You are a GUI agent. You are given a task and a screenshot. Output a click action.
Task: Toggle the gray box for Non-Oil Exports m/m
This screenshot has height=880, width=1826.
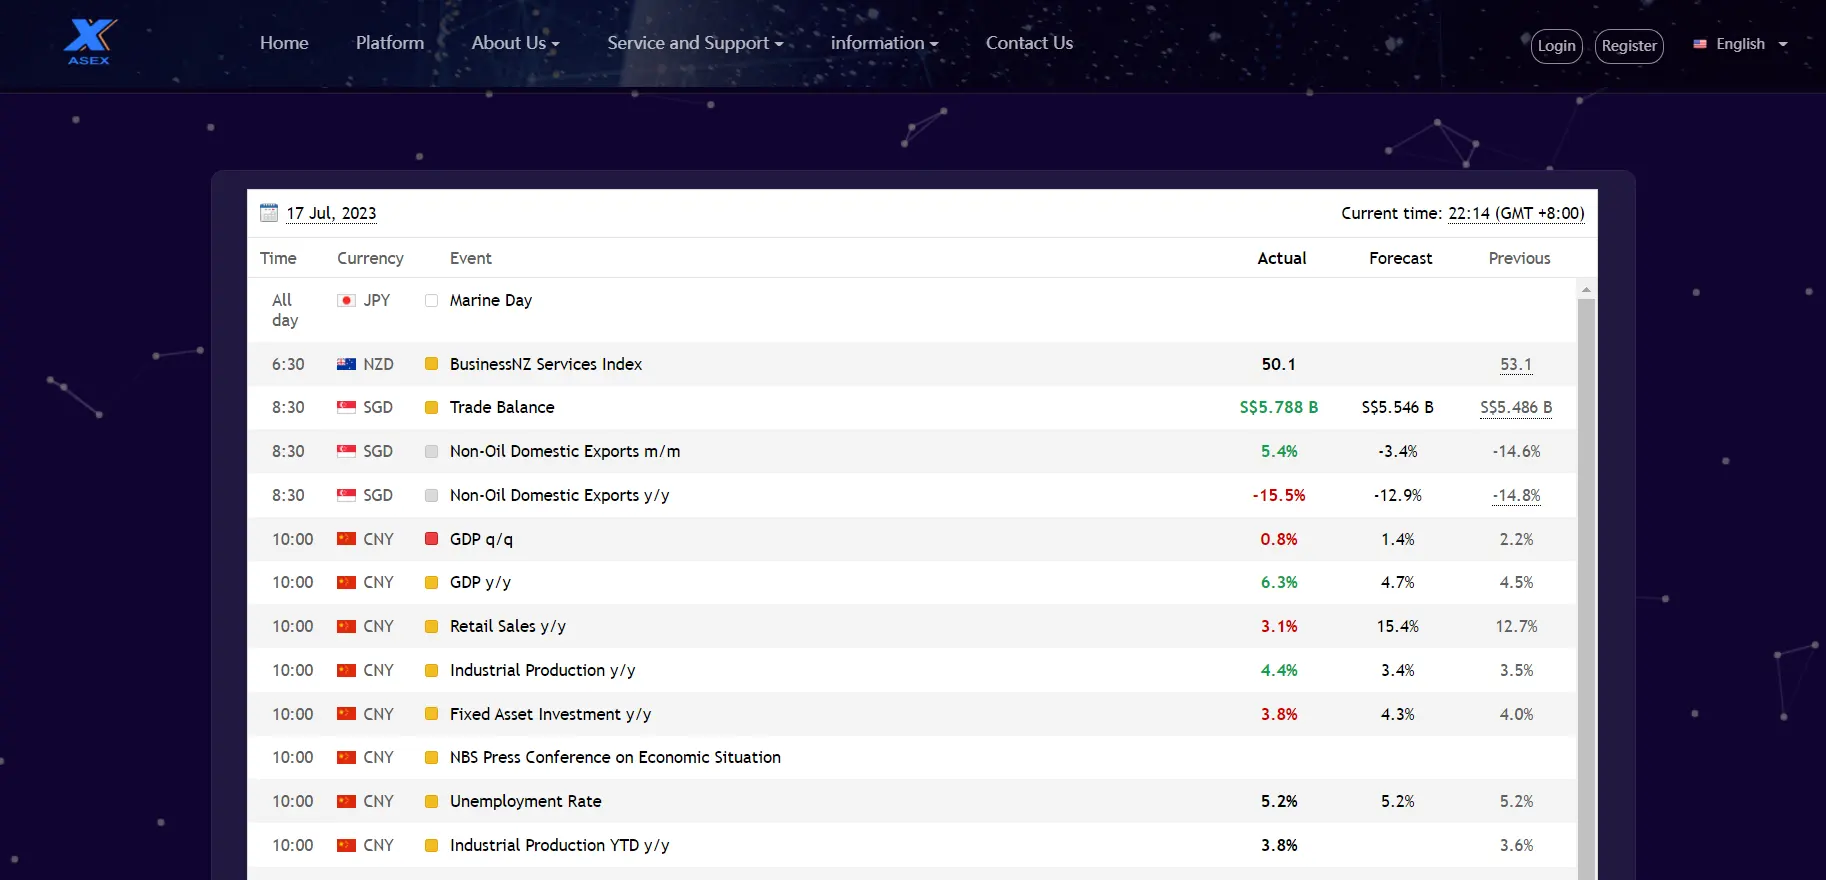click(x=431, y=451)
